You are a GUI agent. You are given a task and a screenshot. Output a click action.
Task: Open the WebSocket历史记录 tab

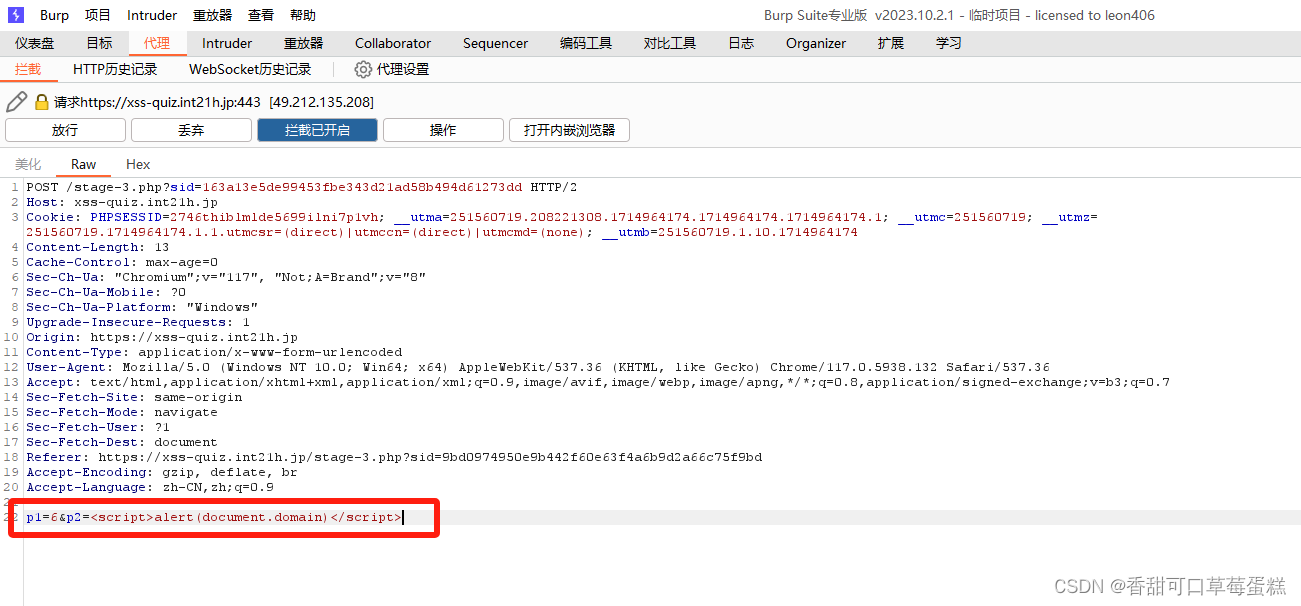click(x=250, y=69)
